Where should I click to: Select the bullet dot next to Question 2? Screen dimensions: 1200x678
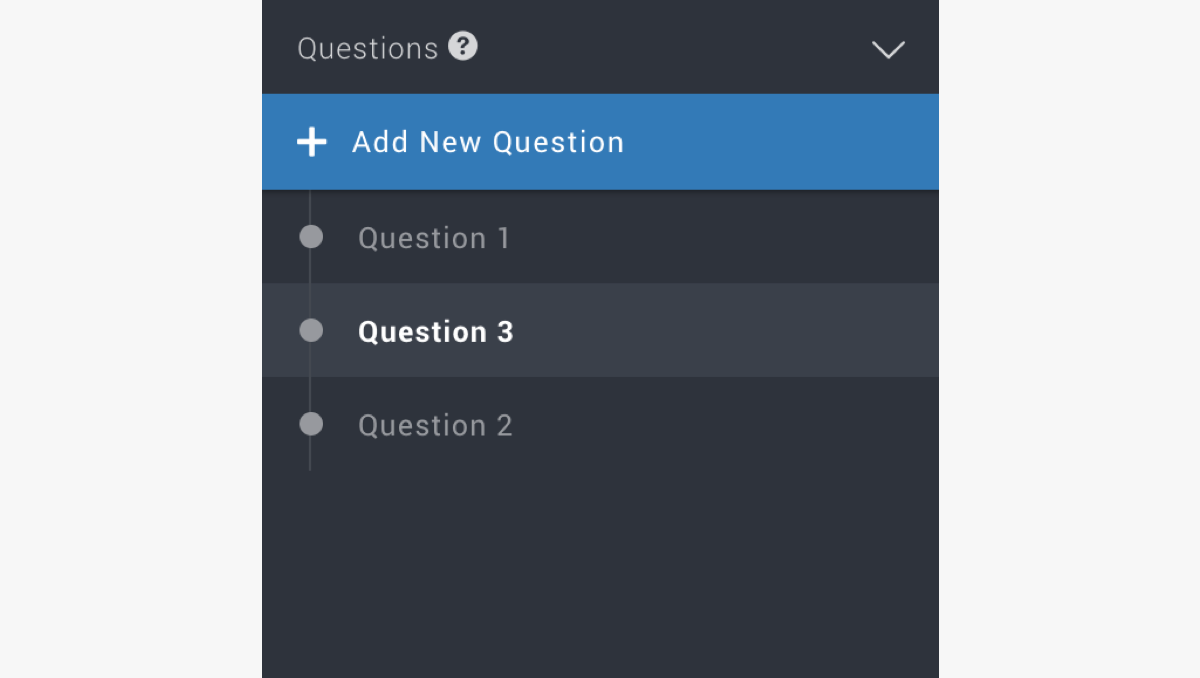pyautogui.click(x=311, y=424)
